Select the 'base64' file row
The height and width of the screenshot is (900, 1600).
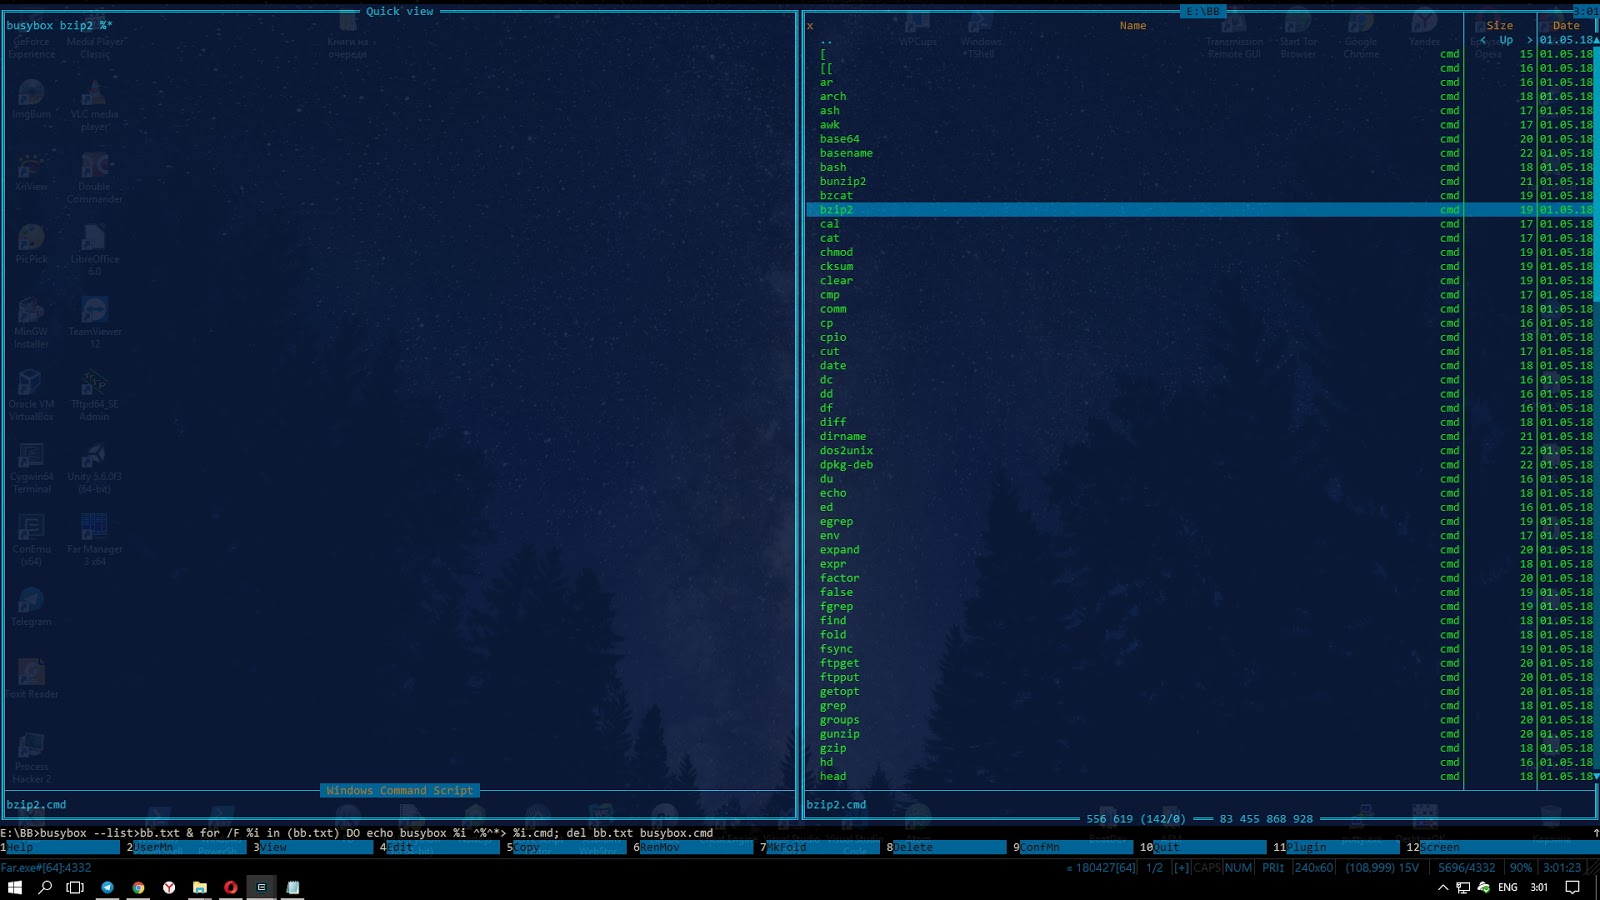click(1199, 139)
